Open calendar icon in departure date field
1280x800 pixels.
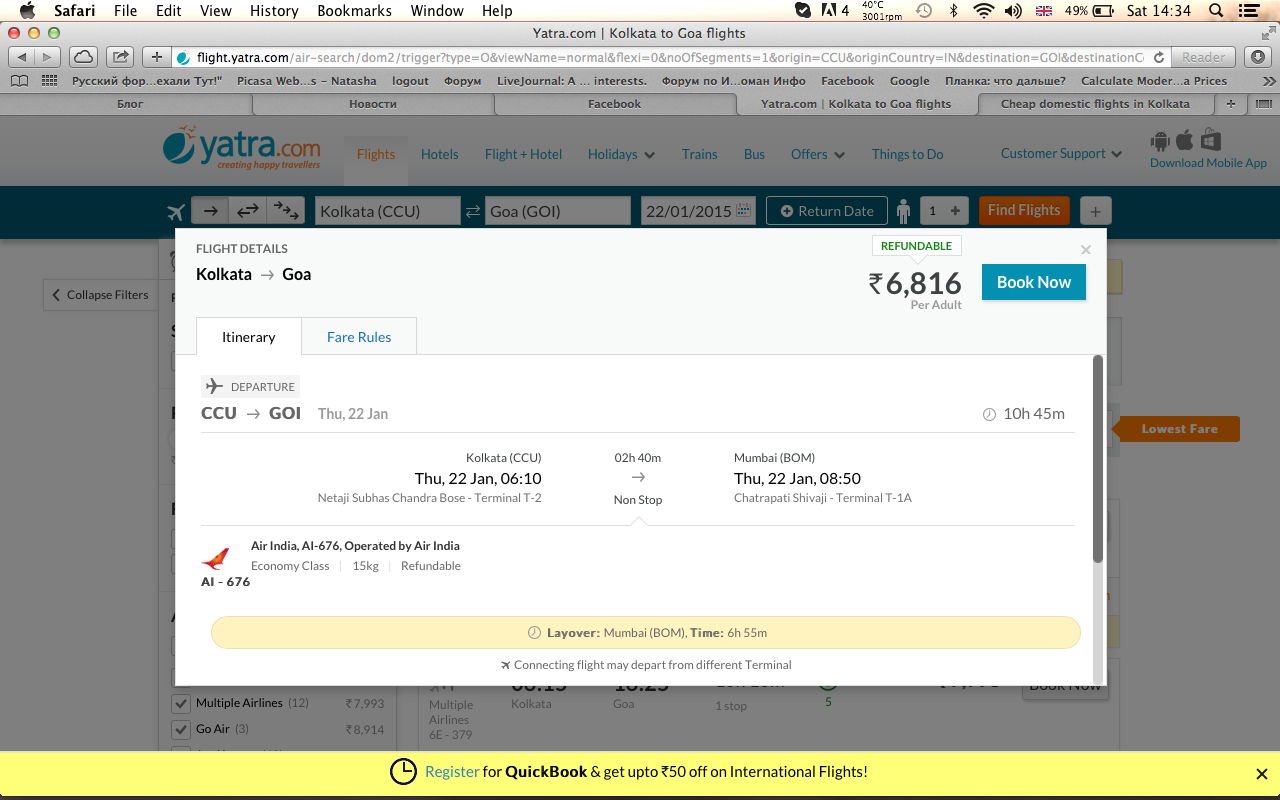pos(744,211)
